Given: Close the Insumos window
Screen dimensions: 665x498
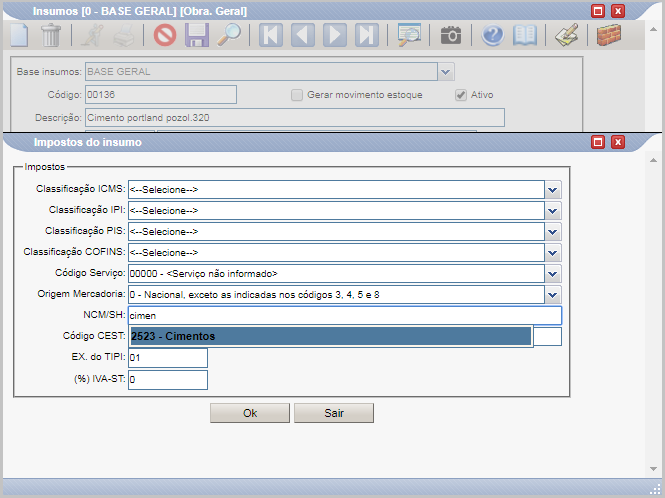Looking at the screenshot, I should click(x=618, y=11).
